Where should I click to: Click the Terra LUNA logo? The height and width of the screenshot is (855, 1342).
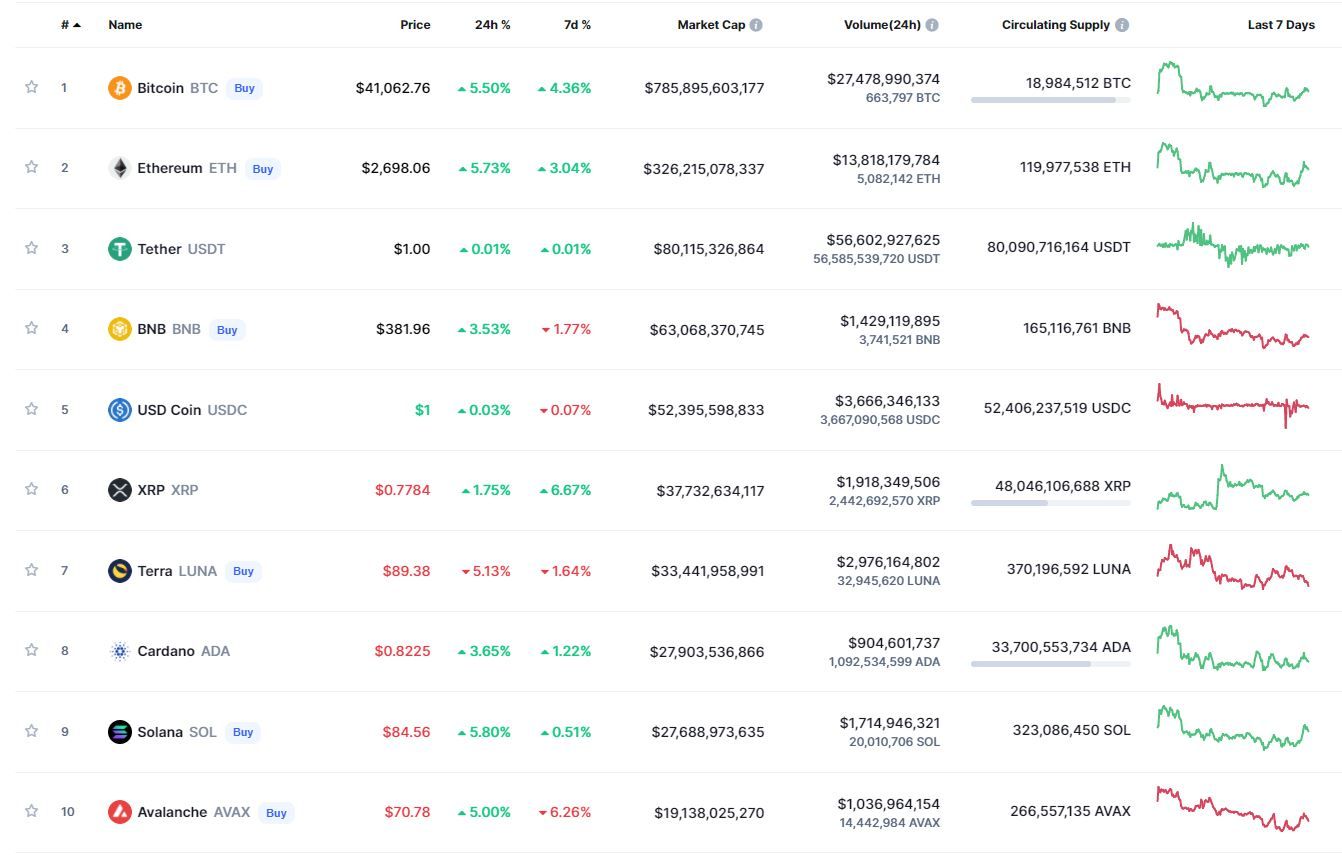120,571
